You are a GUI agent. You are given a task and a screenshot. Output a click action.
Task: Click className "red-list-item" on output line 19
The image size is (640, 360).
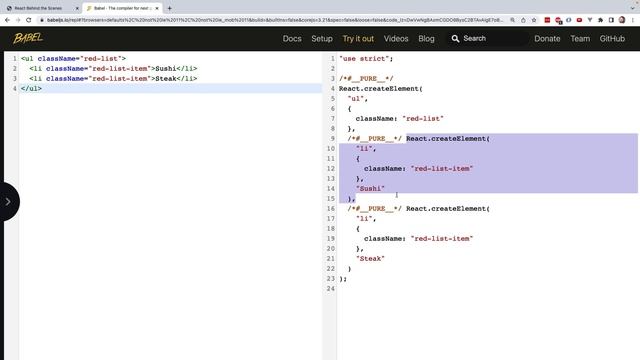pos(418,238)
